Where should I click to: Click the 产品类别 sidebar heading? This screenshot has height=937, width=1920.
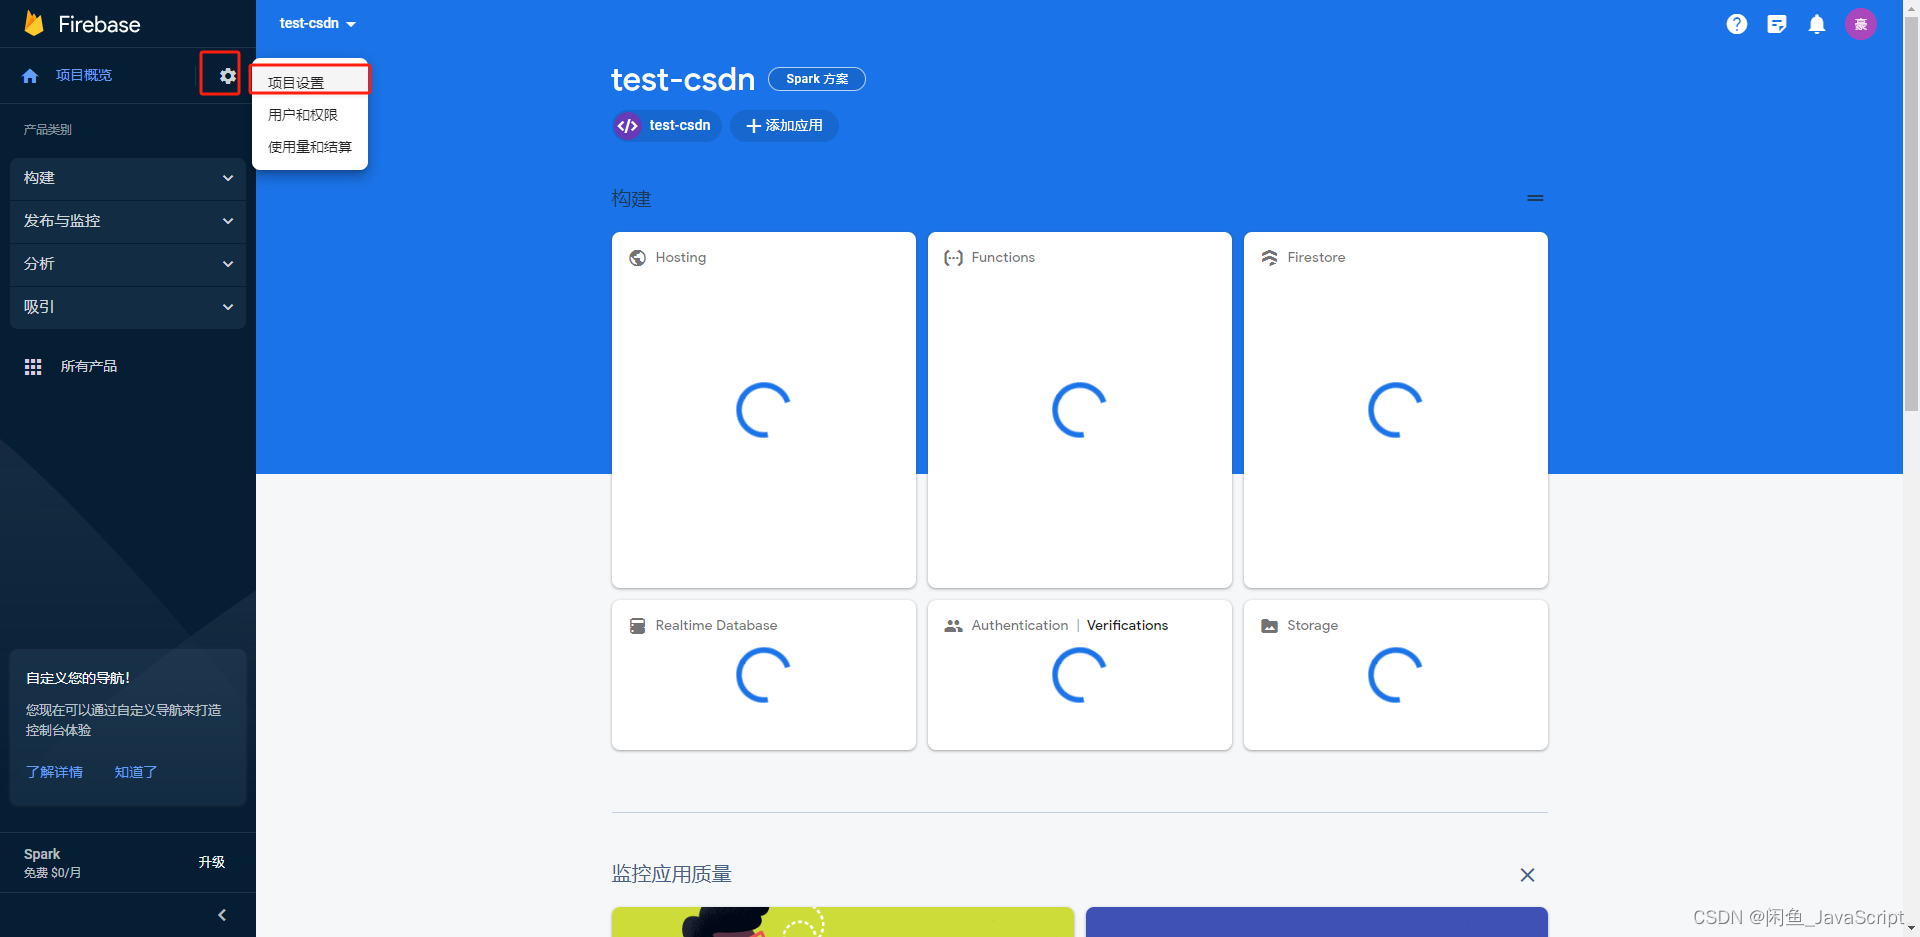[x=48, y=130]
